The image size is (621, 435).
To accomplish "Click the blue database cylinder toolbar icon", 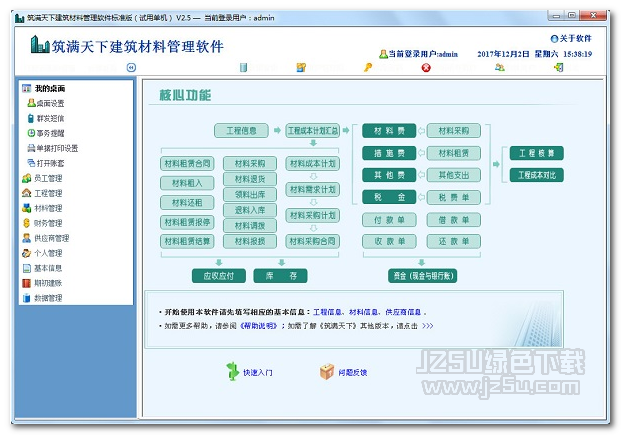I will click(244, 67).
